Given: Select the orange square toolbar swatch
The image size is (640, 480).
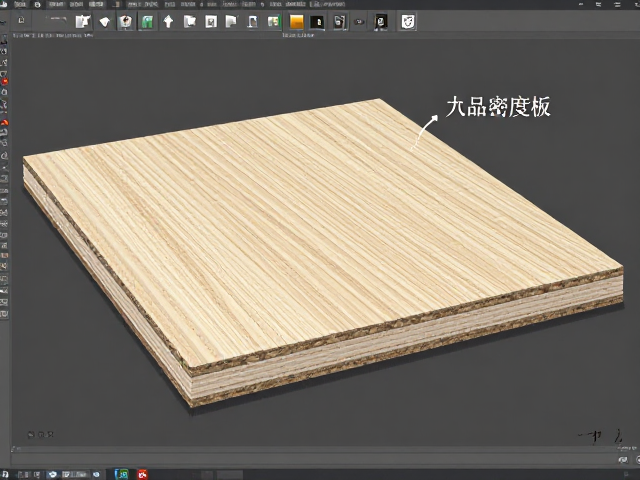Looking at the screenshot, I should point(296,22).
